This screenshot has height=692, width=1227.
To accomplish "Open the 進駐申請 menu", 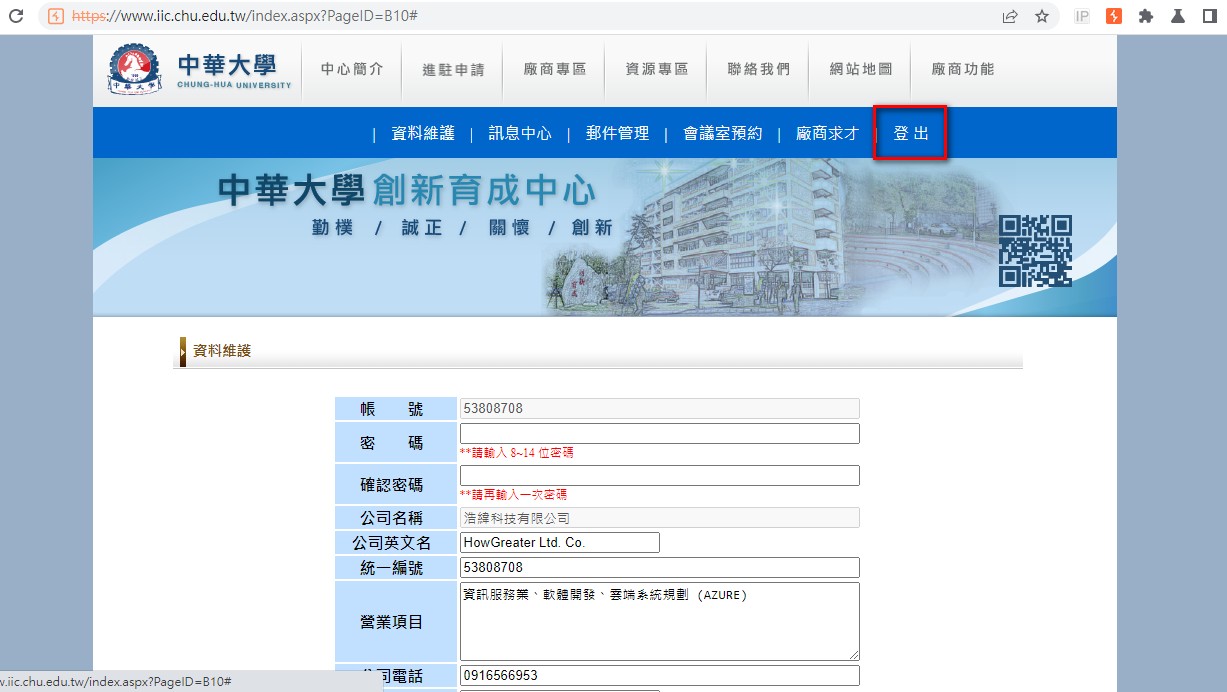I will pyautogui.click(x=453, y=70).
